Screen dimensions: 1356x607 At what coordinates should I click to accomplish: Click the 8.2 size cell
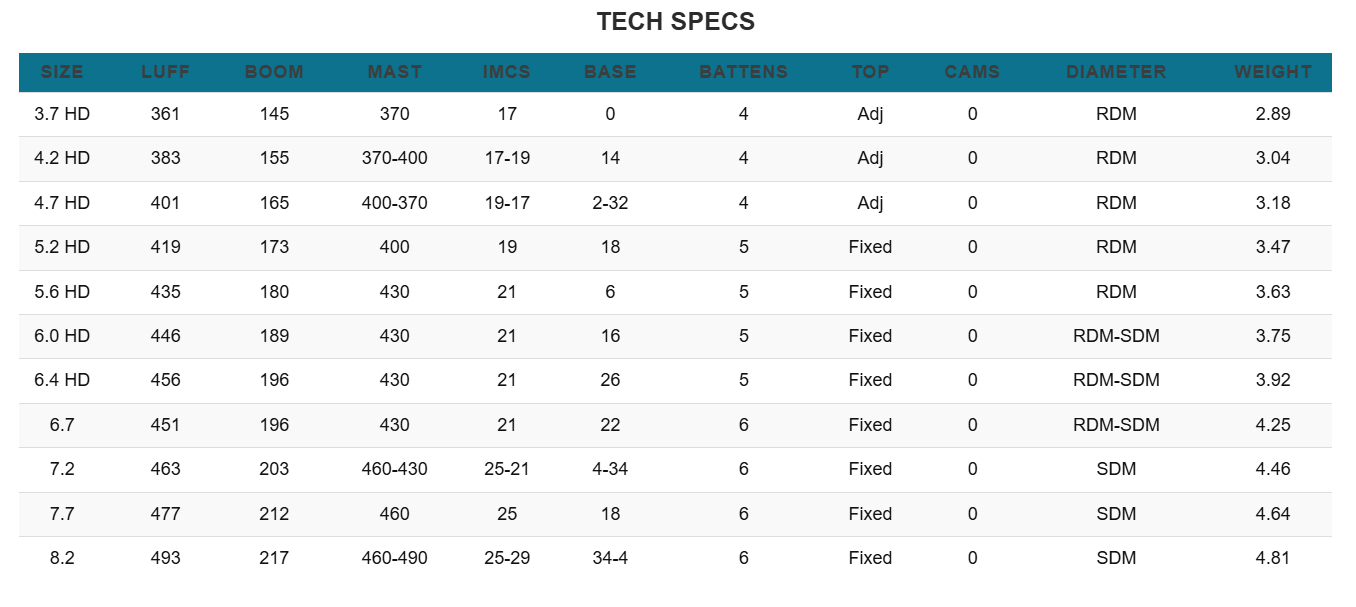[x=62, y=558]
